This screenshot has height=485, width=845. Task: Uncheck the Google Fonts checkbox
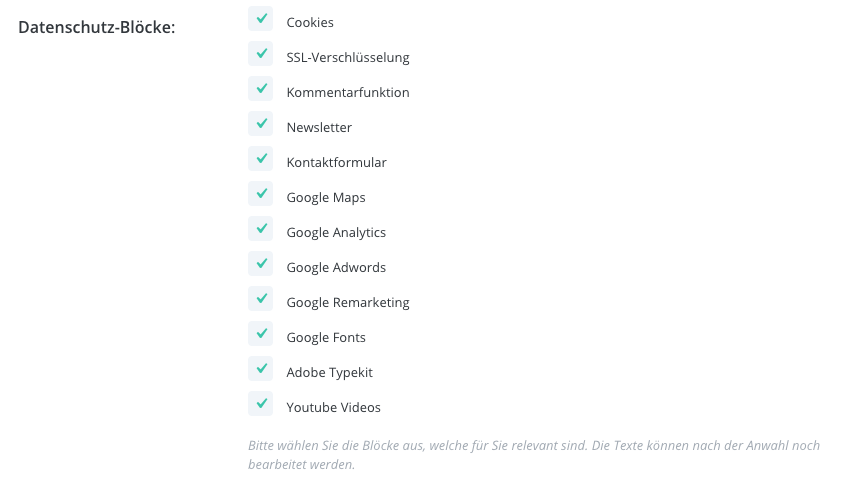(x=261, y=334)
